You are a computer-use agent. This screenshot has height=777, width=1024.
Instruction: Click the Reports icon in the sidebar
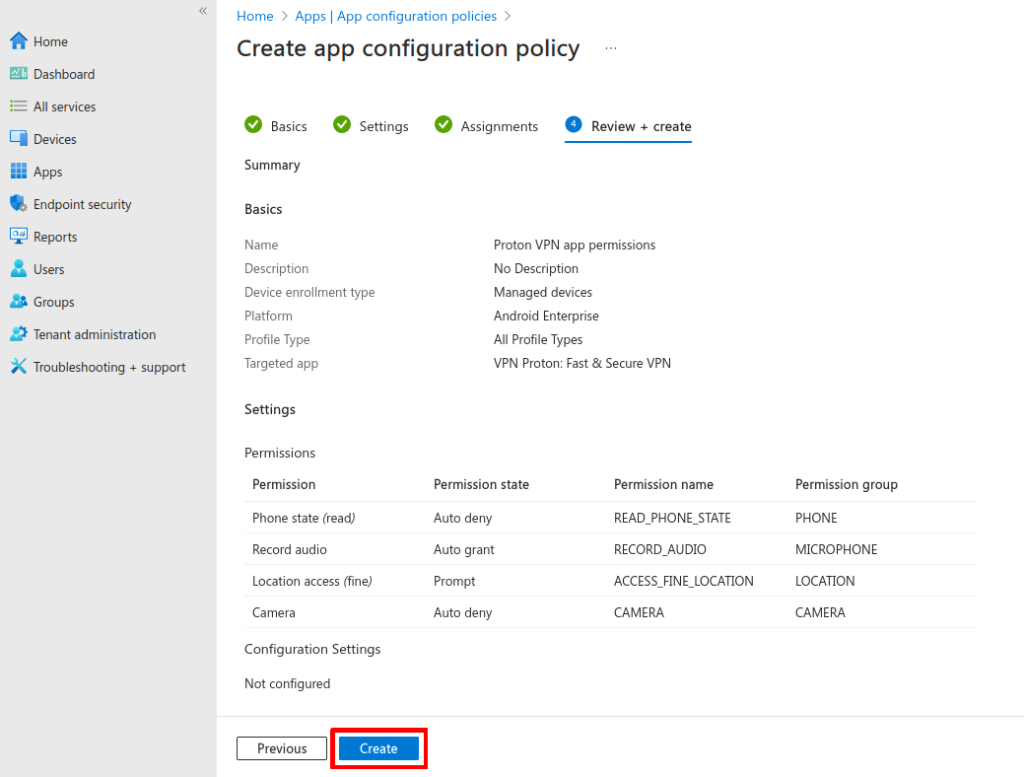point(18,236)
